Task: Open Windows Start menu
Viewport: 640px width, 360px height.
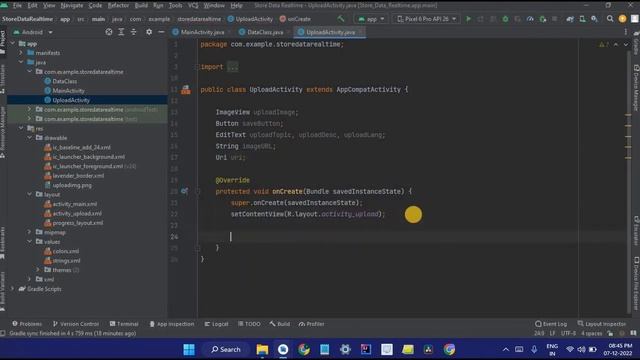Action: (x=189, y=349)
